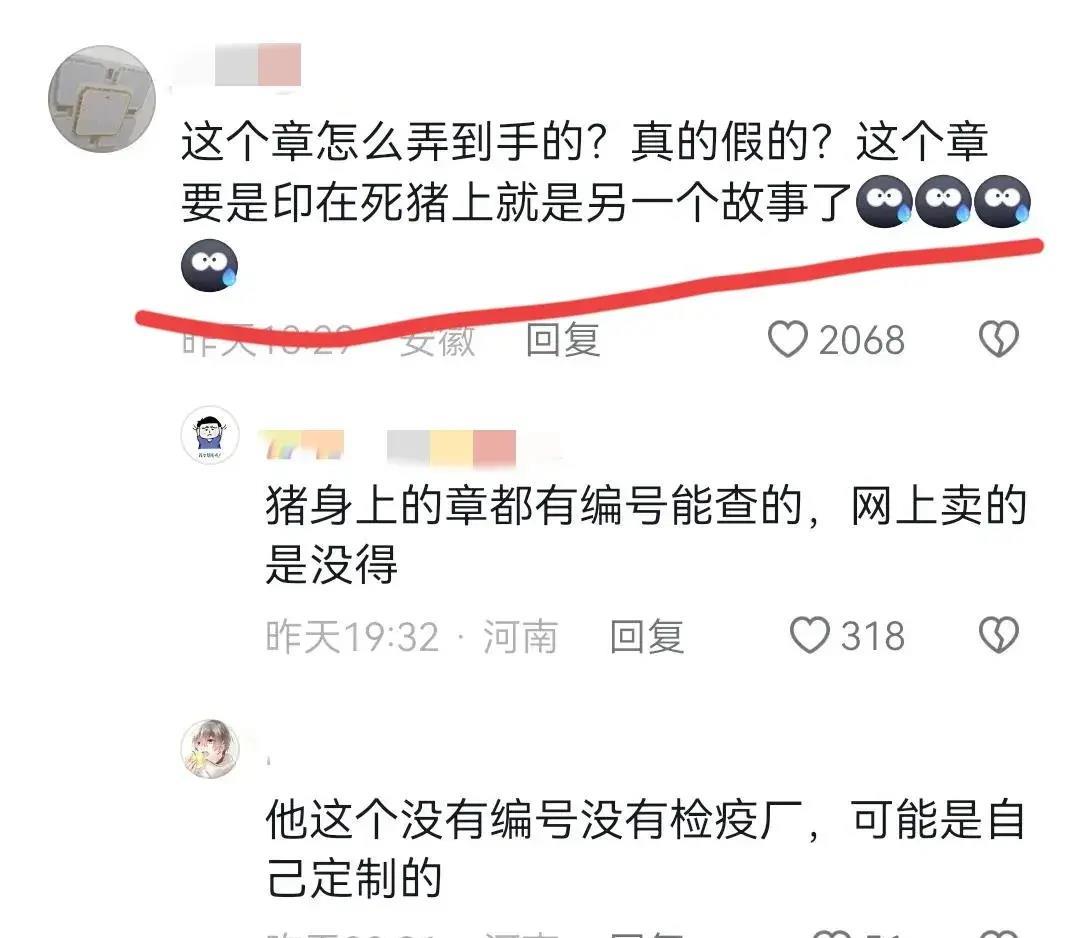Select reply text 他这个没有编号没有检疫厂
Viewport: 1080px width, 938px height.
coord(534,820)
